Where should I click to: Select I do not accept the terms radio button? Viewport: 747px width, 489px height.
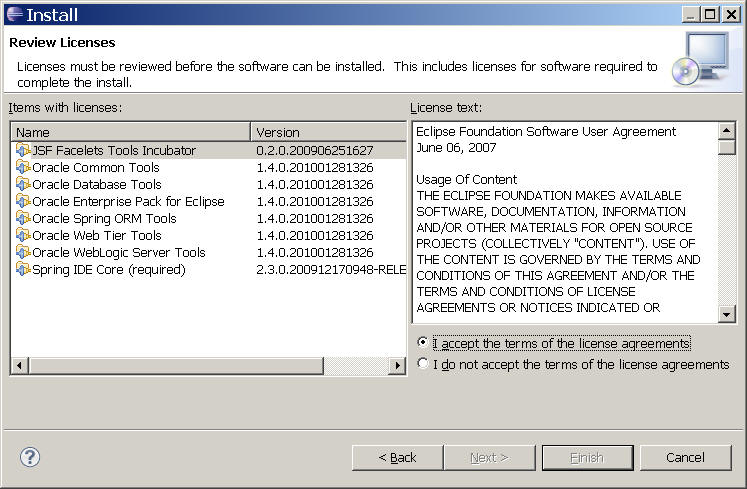(423, 363)
